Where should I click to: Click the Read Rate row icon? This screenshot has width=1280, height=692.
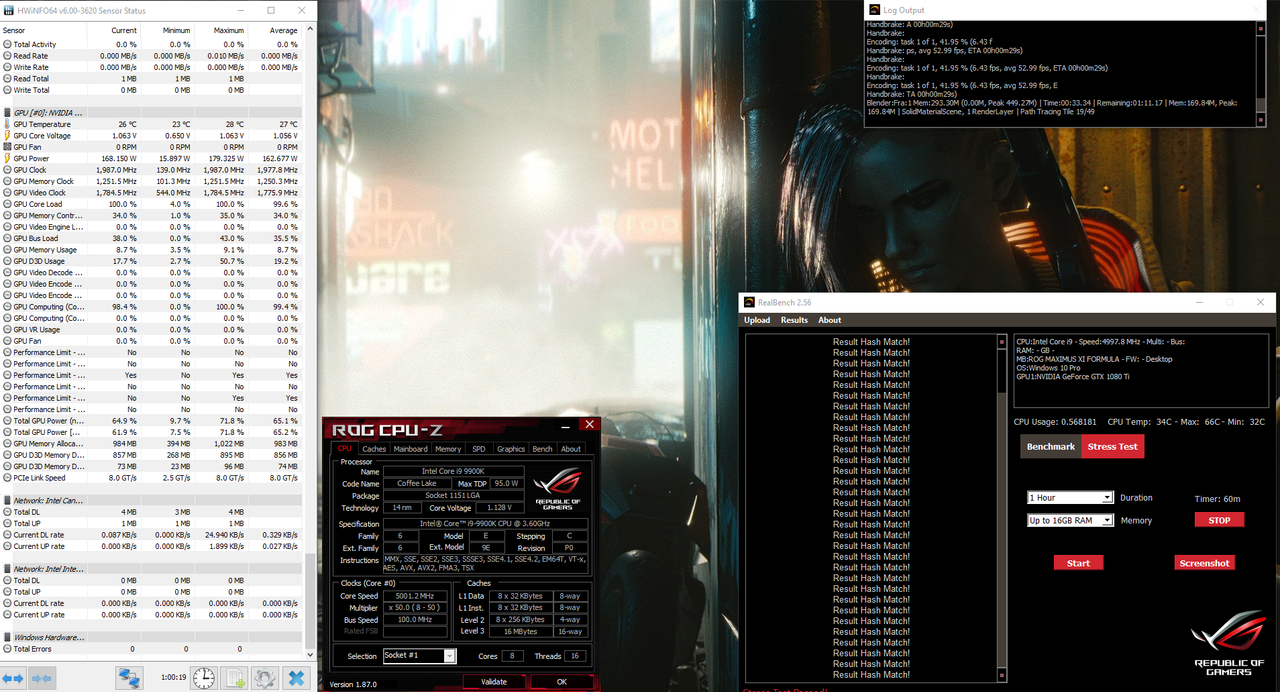8,56
